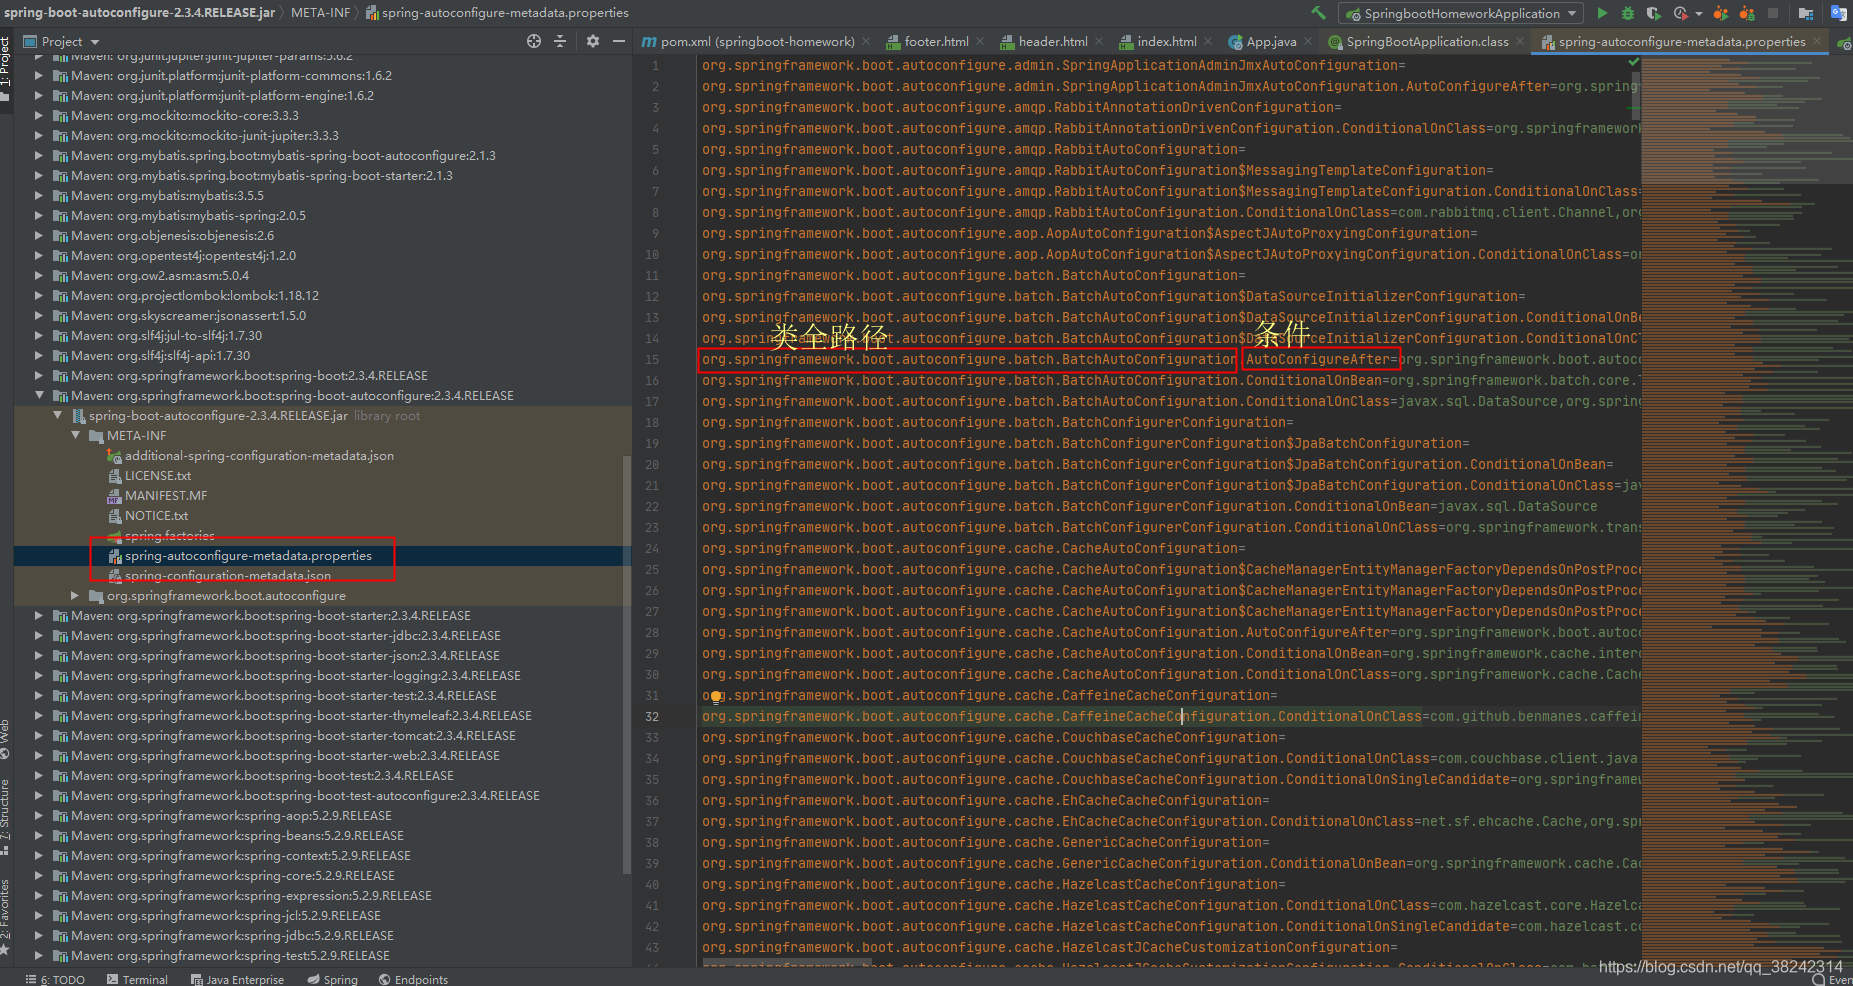Click the Profiler run icon

click(1680, 13)
